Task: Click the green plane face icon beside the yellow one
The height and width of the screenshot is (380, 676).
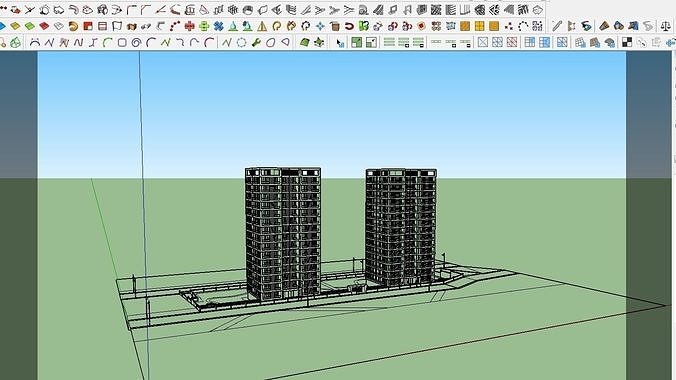Action: pos(30,26)
